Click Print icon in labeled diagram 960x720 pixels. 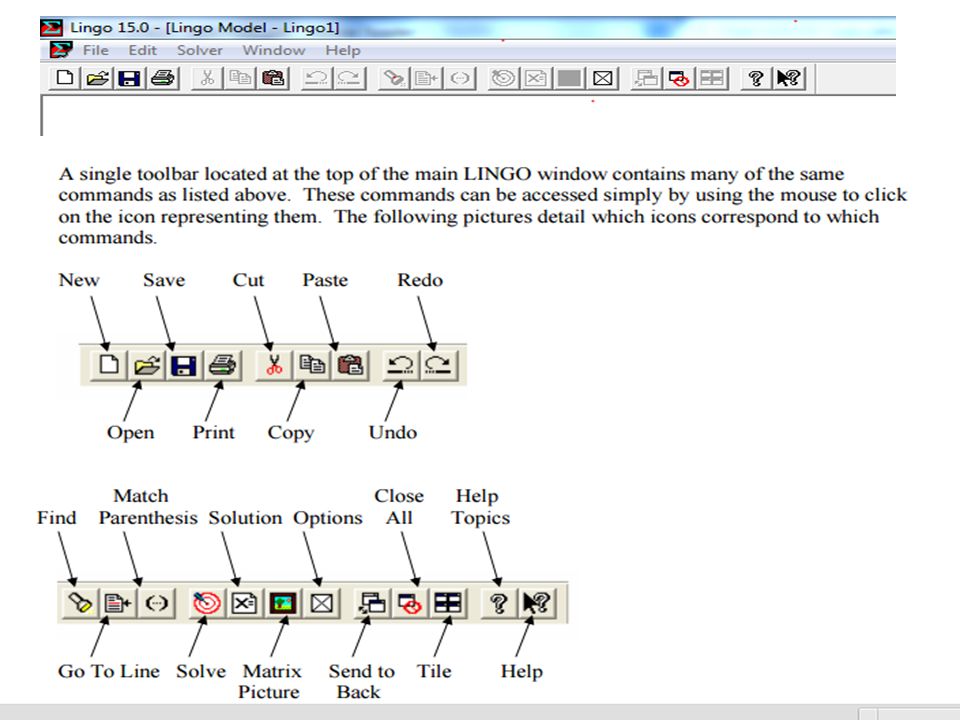pyautogui.click(x=222, y=366)
